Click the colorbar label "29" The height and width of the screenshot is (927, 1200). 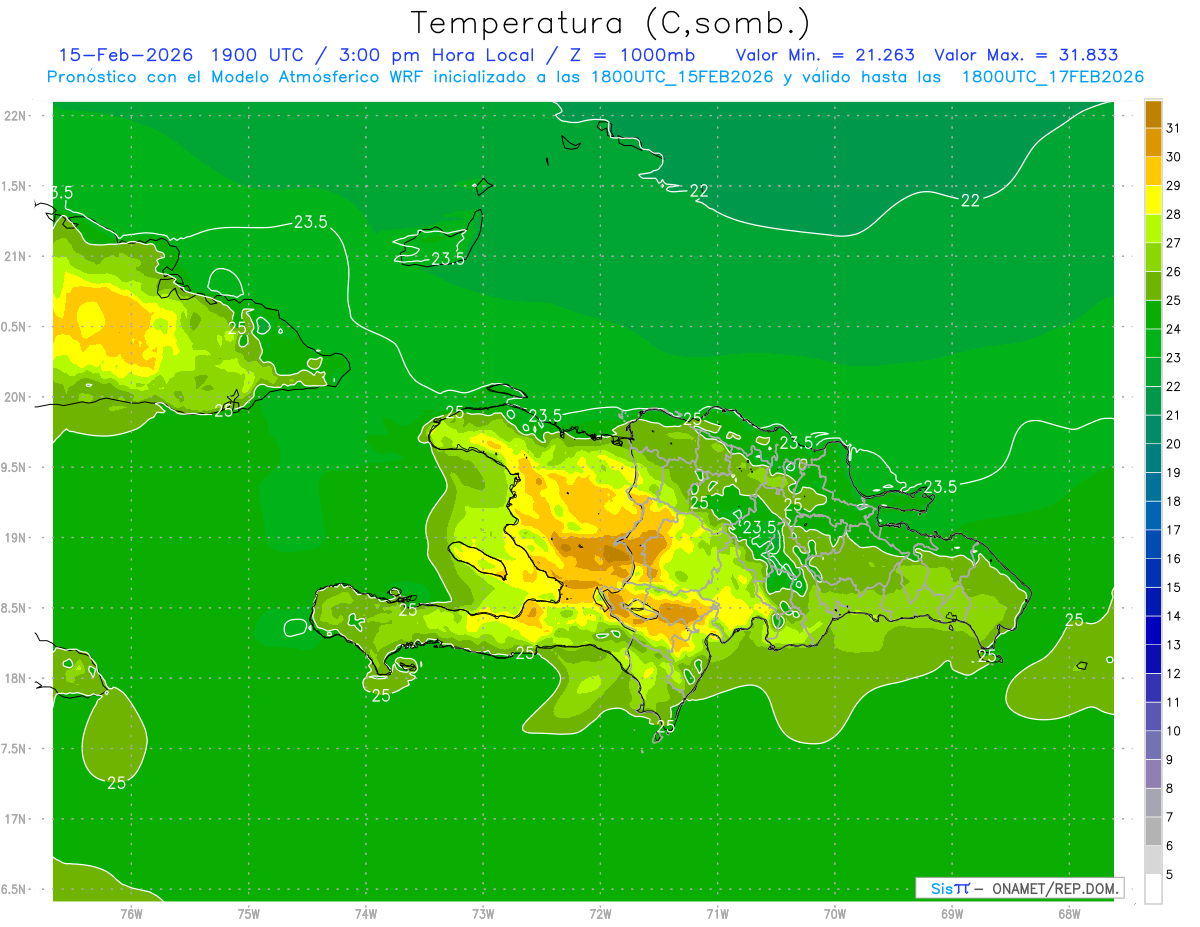[1173, 186]
